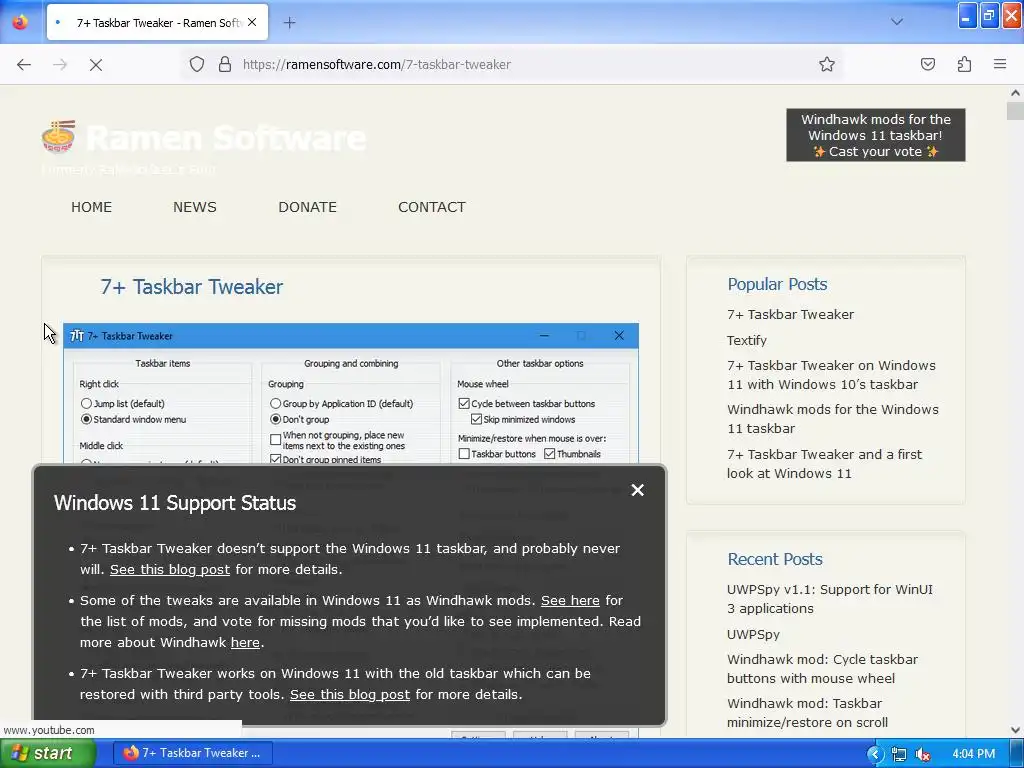Open 'Windhawk mods for the Windows 11 taskbar' post
This screenshot has width=1024, height=768.
[833, 419]
